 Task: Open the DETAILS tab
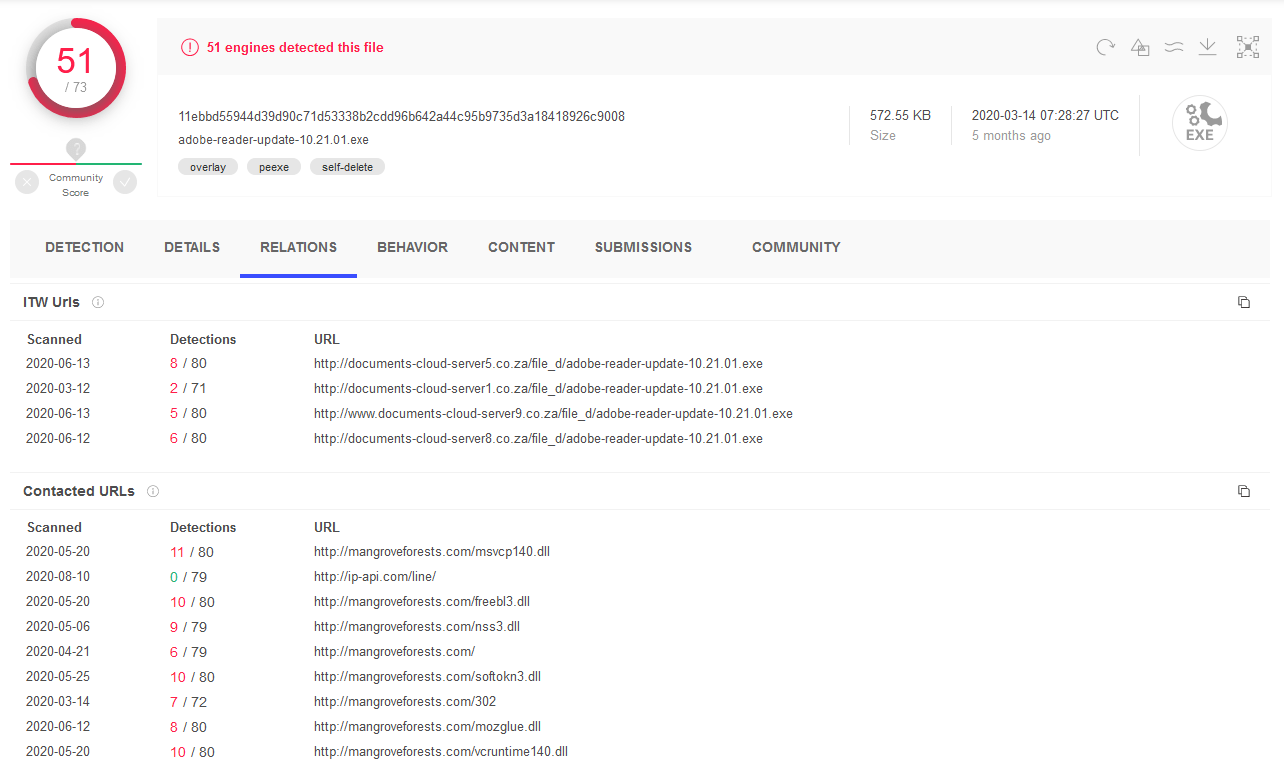pyautogui.click(x=192, y=247)
